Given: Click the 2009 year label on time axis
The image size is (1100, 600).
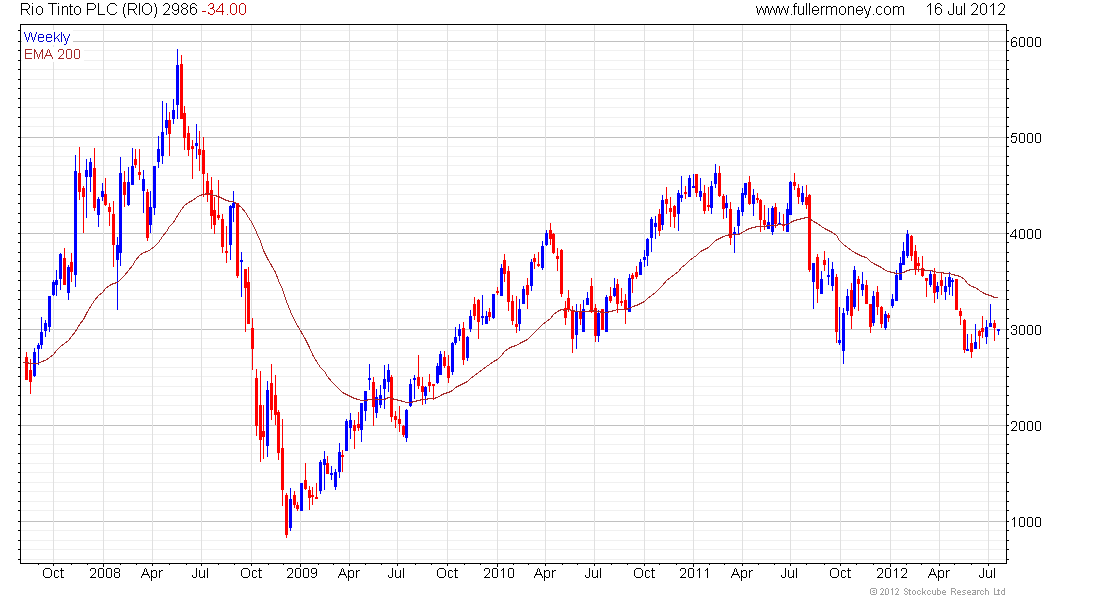Looking at the screenshot, I should 302,573.
